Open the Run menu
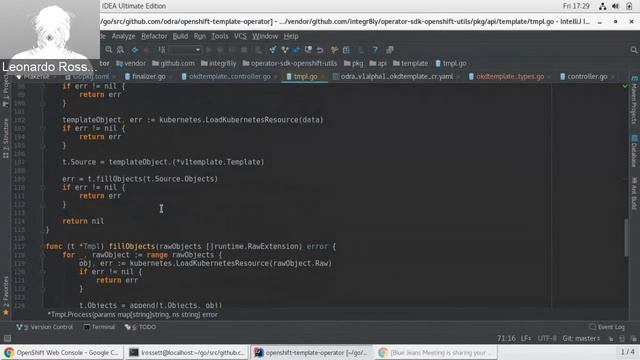Viewport: 640px width, 360px height. (200, 36)
